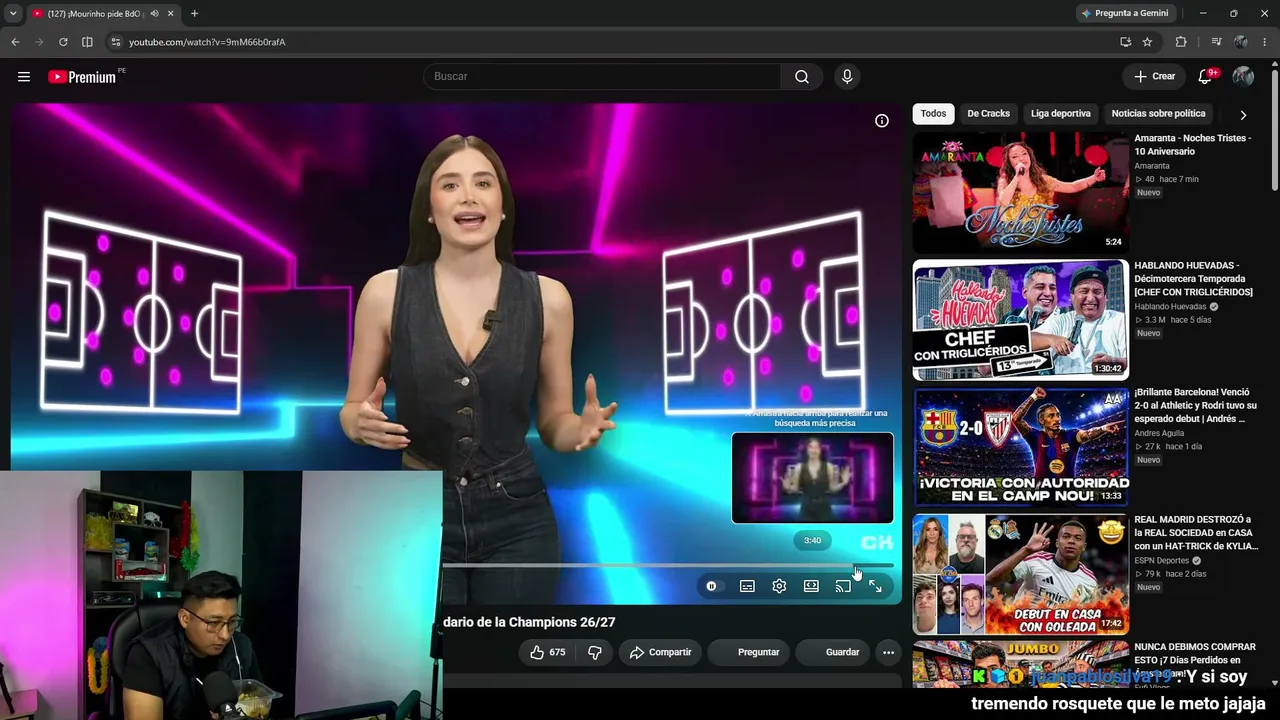1280x720 pixels.
Task: Cast the video to a device
Action: tap(843, 586)
